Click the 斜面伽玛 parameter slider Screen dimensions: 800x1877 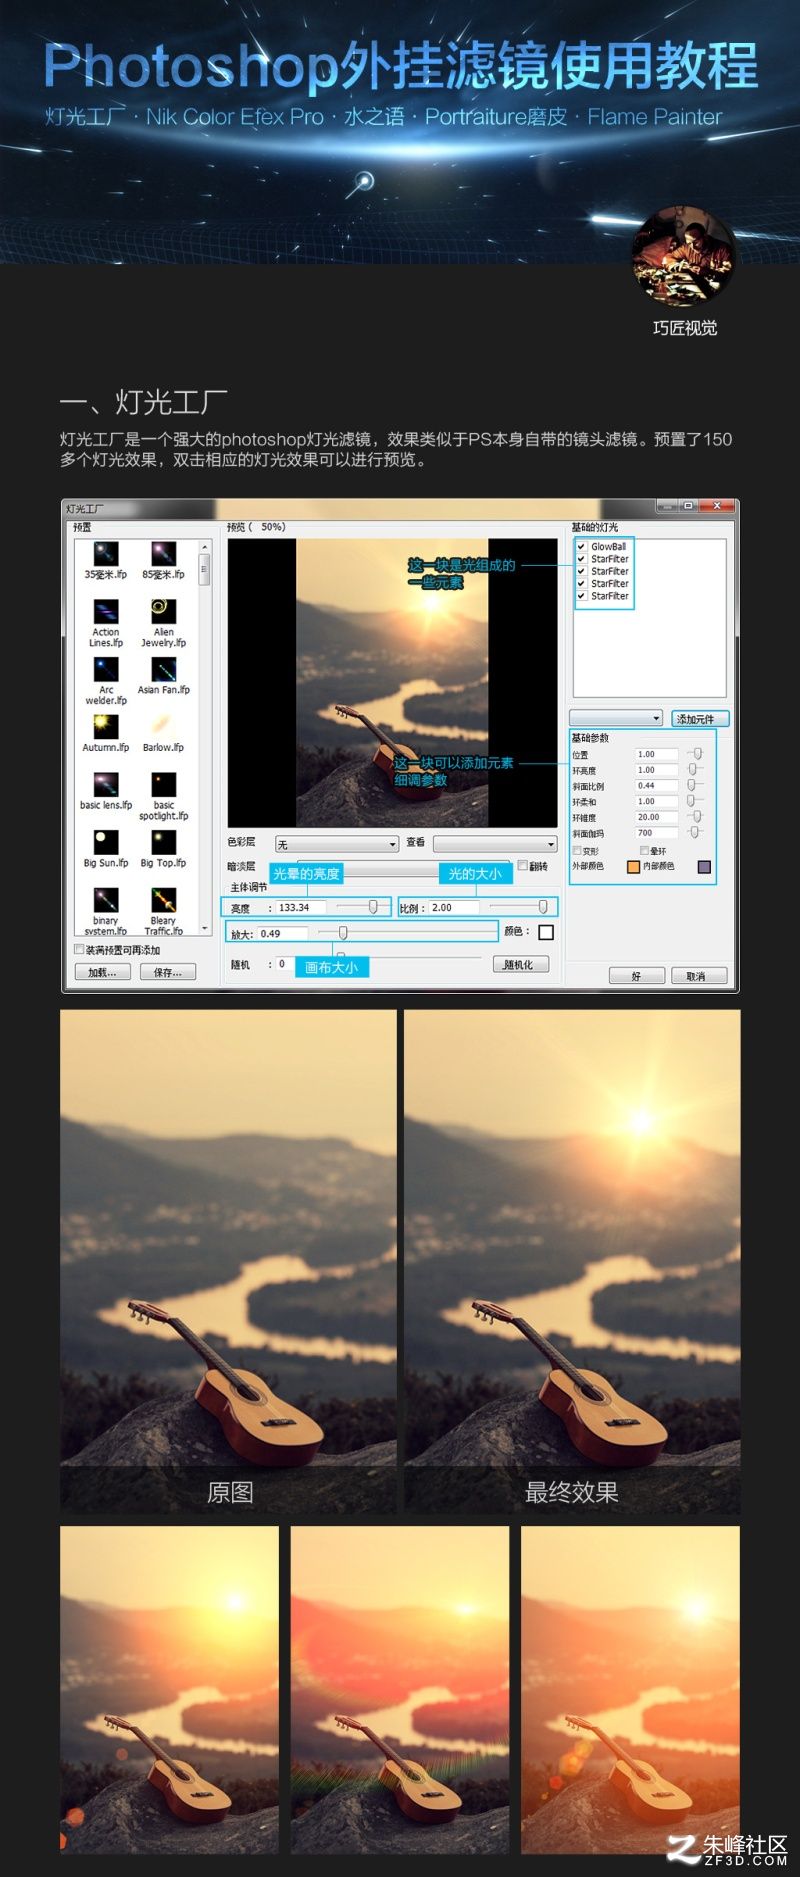[x=695, y=832]
